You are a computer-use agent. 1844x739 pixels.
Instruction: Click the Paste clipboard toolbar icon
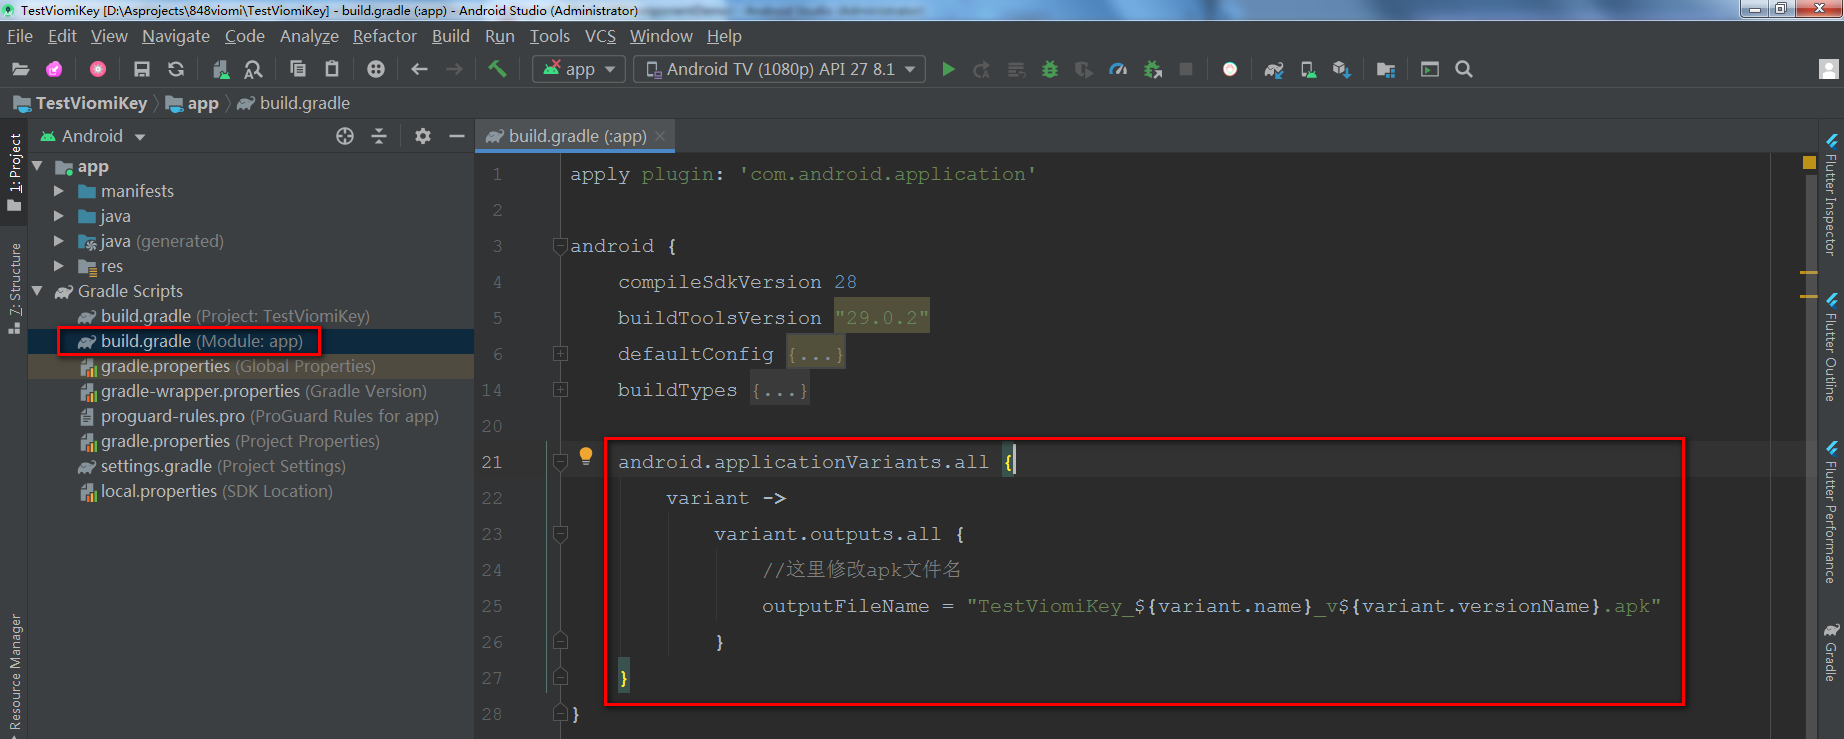coord(332,69)
